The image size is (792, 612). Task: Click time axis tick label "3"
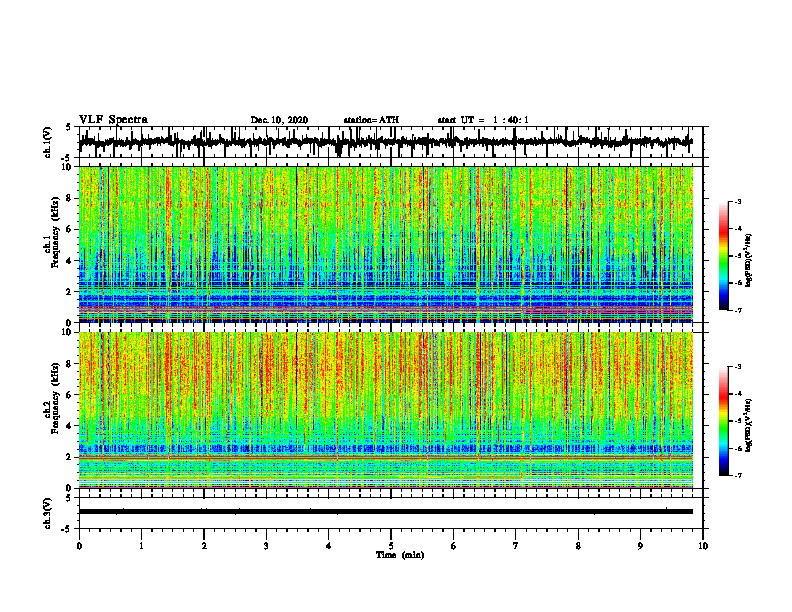[266, 546]
